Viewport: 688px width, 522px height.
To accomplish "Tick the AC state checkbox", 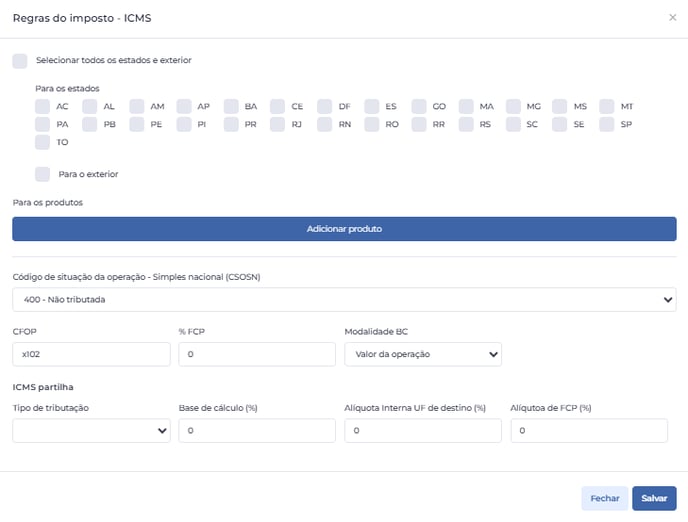I will point(43,107).
